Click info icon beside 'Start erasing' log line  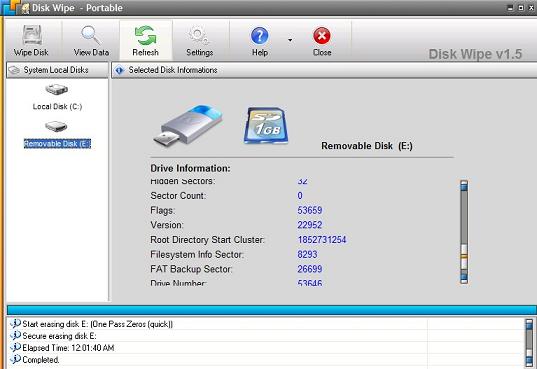(16, 323)
